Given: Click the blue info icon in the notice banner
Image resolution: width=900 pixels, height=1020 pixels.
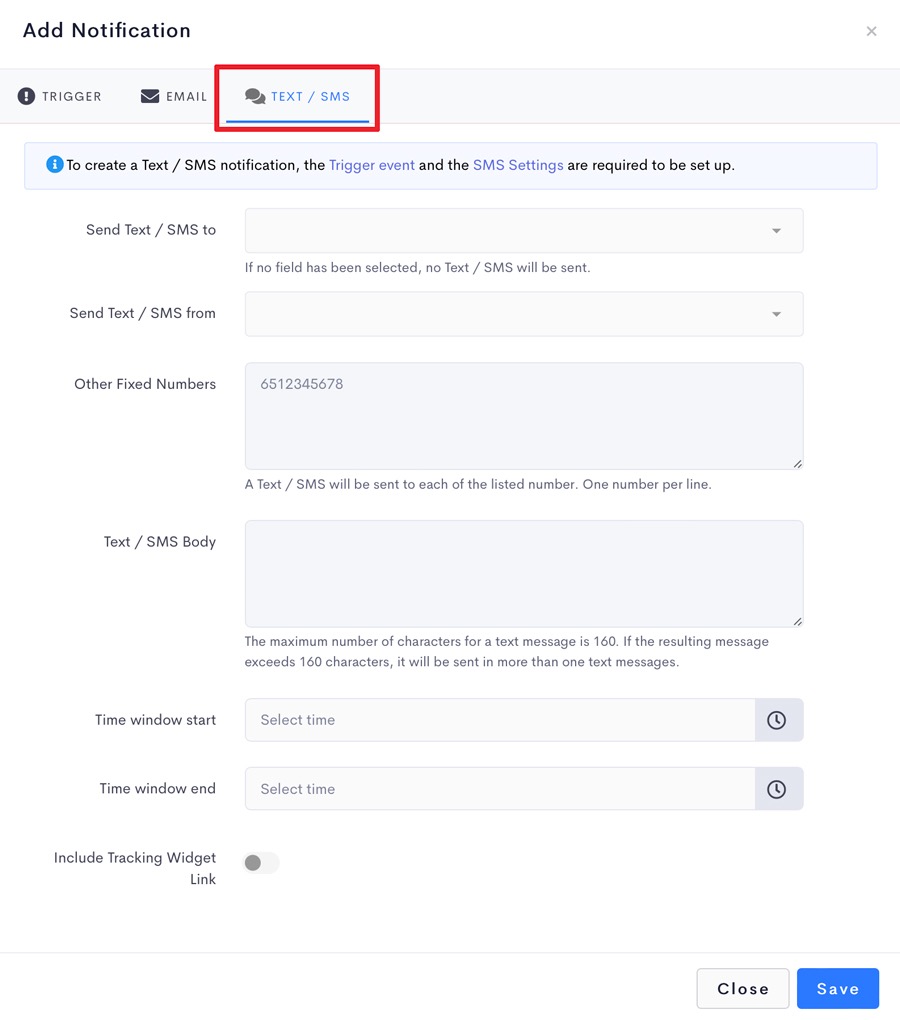Looking at the screenshot, I should point(55,165).
